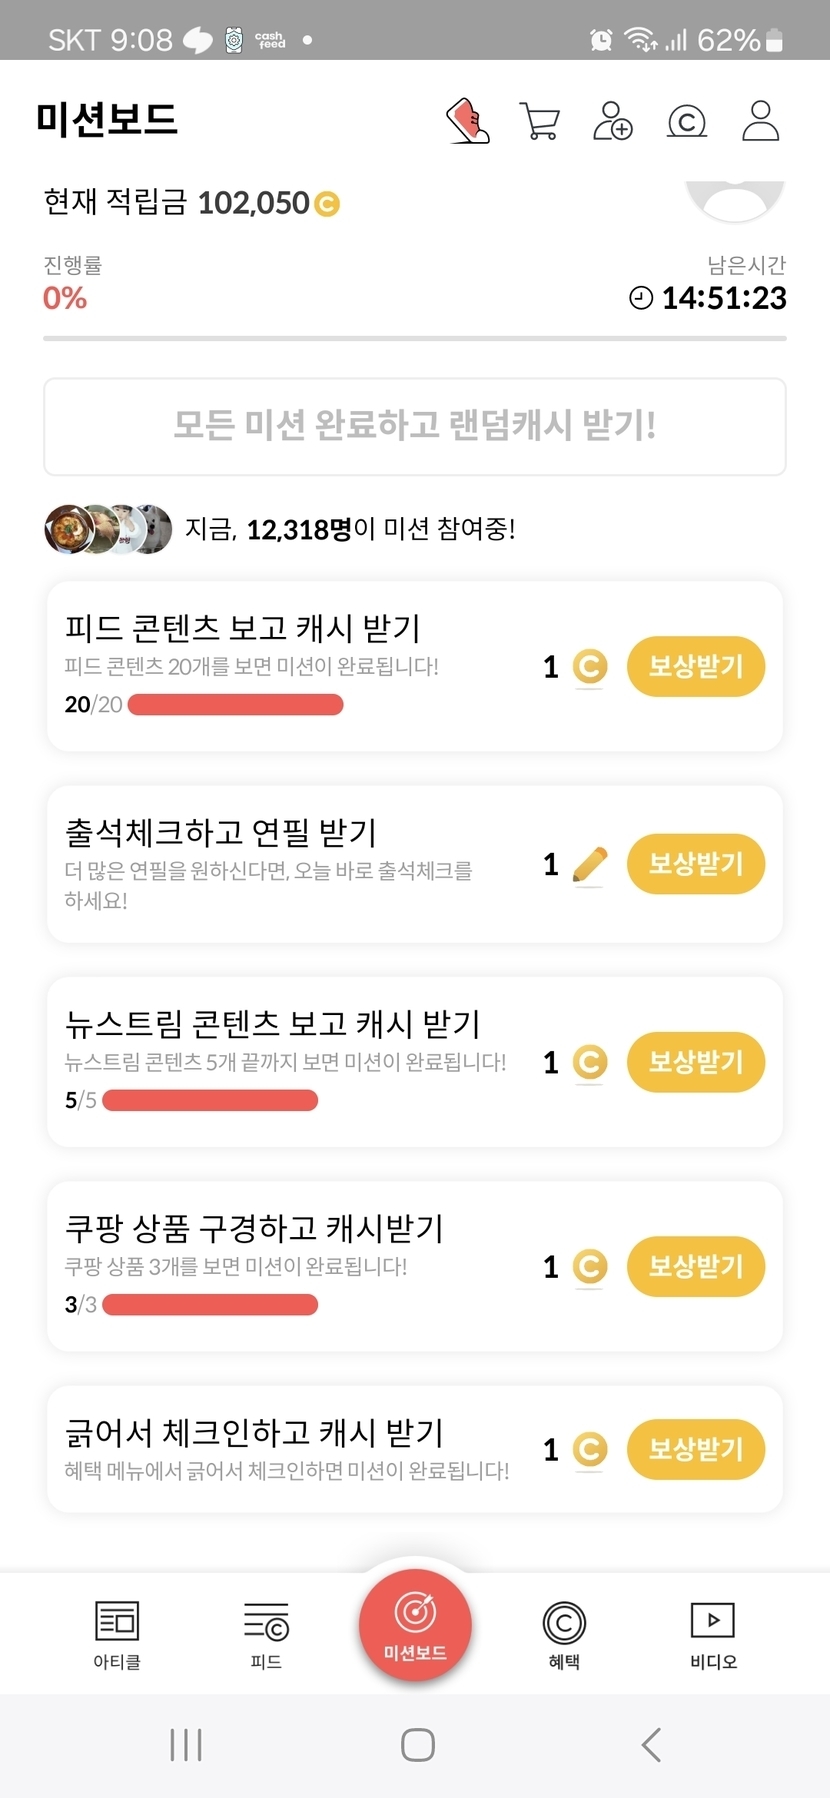Image resolution: width=830 pixels, height=1798 pixels.
Task: Tap the gold coin beside current savings
Action: click(x=327, y=204)
